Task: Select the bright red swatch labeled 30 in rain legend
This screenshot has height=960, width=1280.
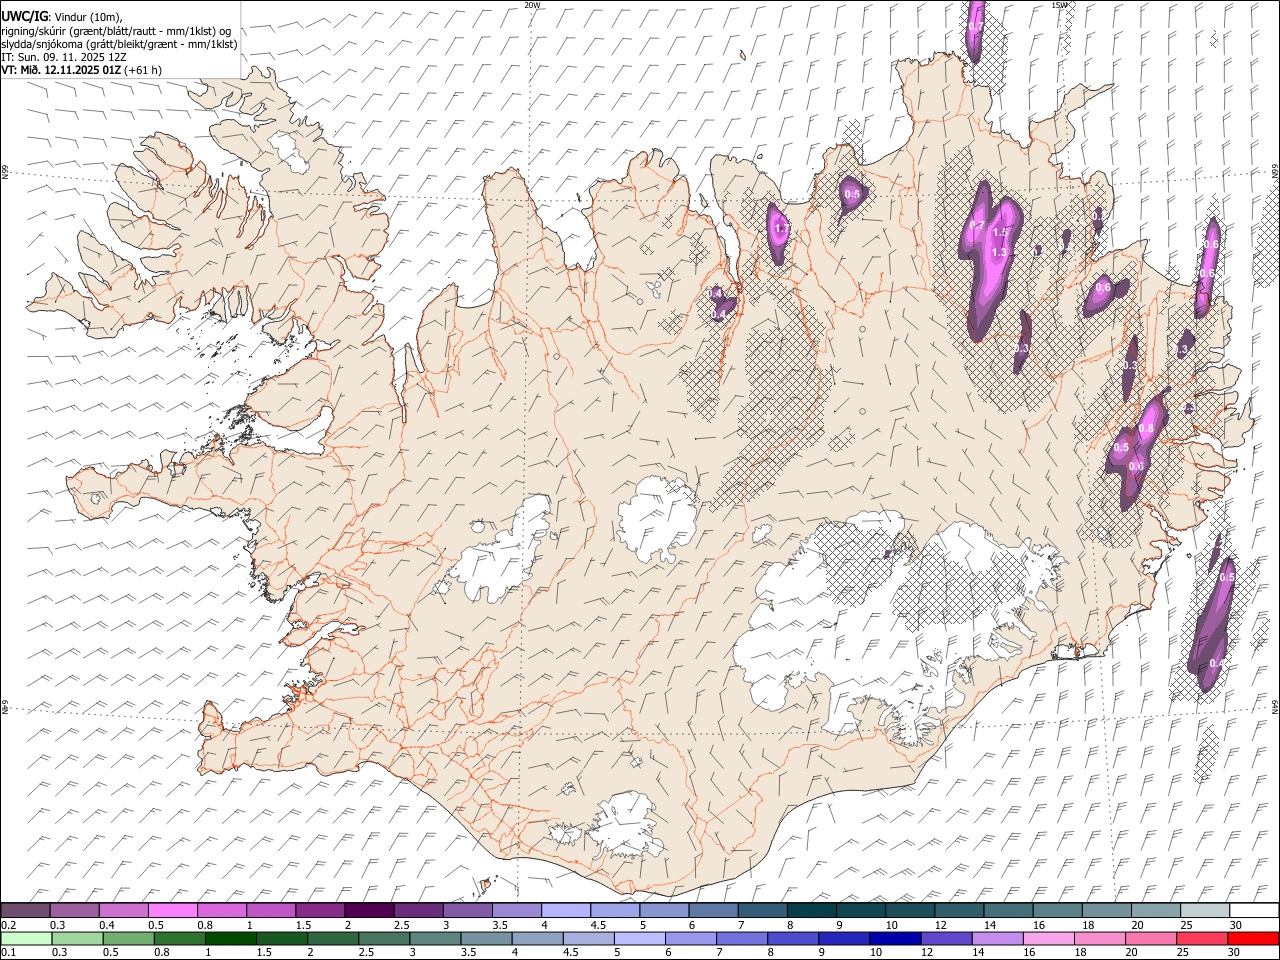Action: click(1253, 939)
